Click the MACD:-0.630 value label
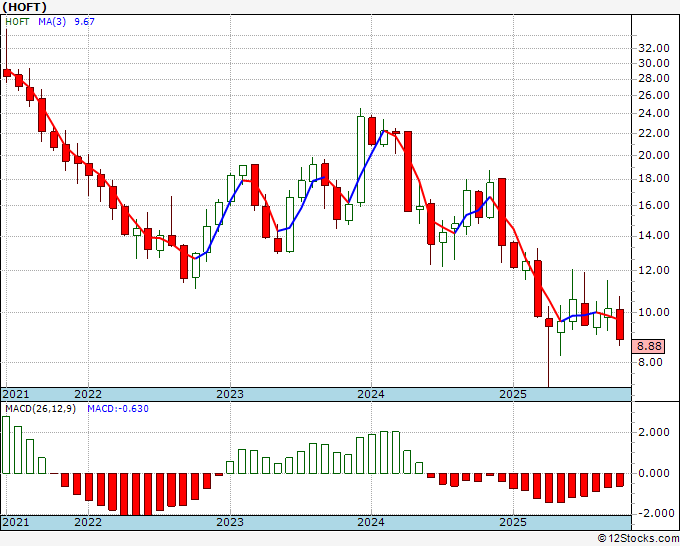Image resolution: width=680 pixels, height=546 pixels. [118, 409]
